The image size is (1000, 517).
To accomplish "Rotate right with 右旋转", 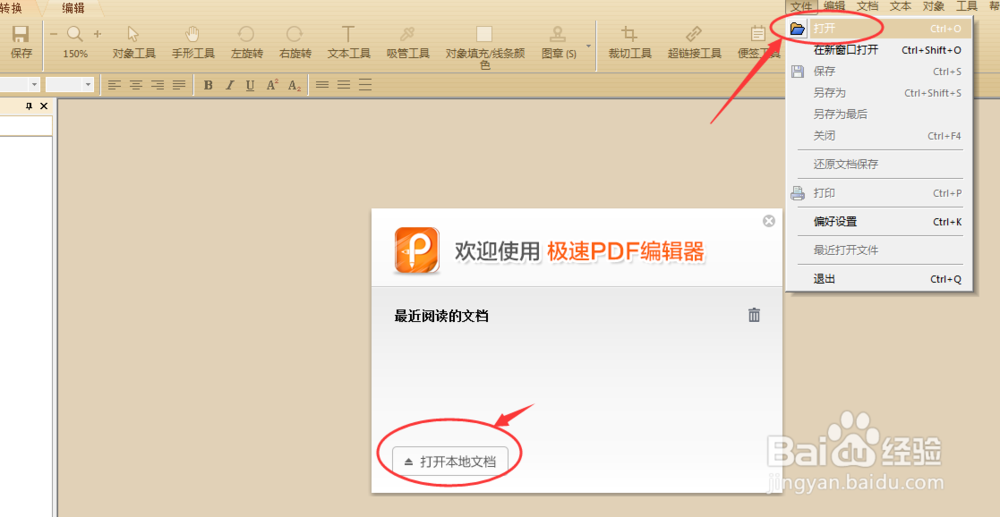I will coord(295,42).
